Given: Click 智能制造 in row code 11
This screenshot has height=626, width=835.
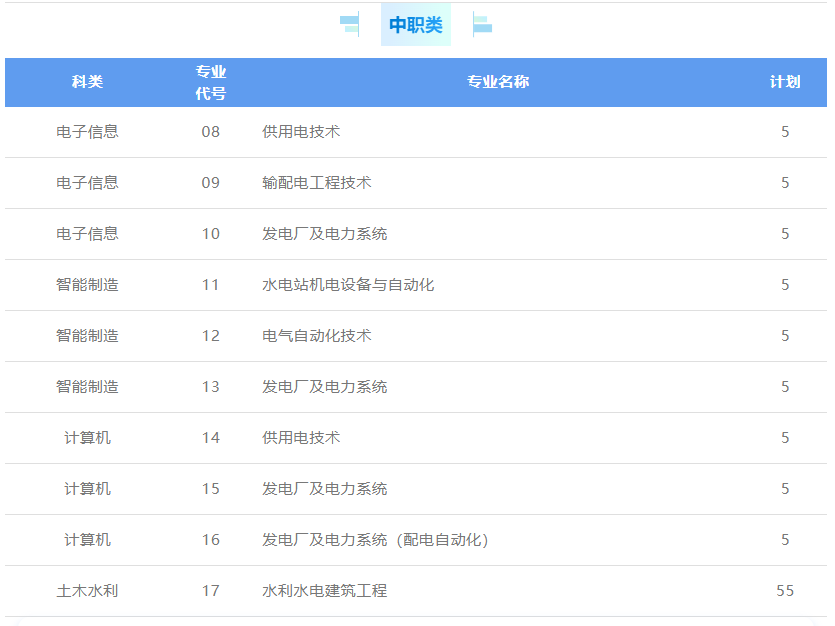Looking at the screenshot, I should pyautogui.click(x=87, y=285).
